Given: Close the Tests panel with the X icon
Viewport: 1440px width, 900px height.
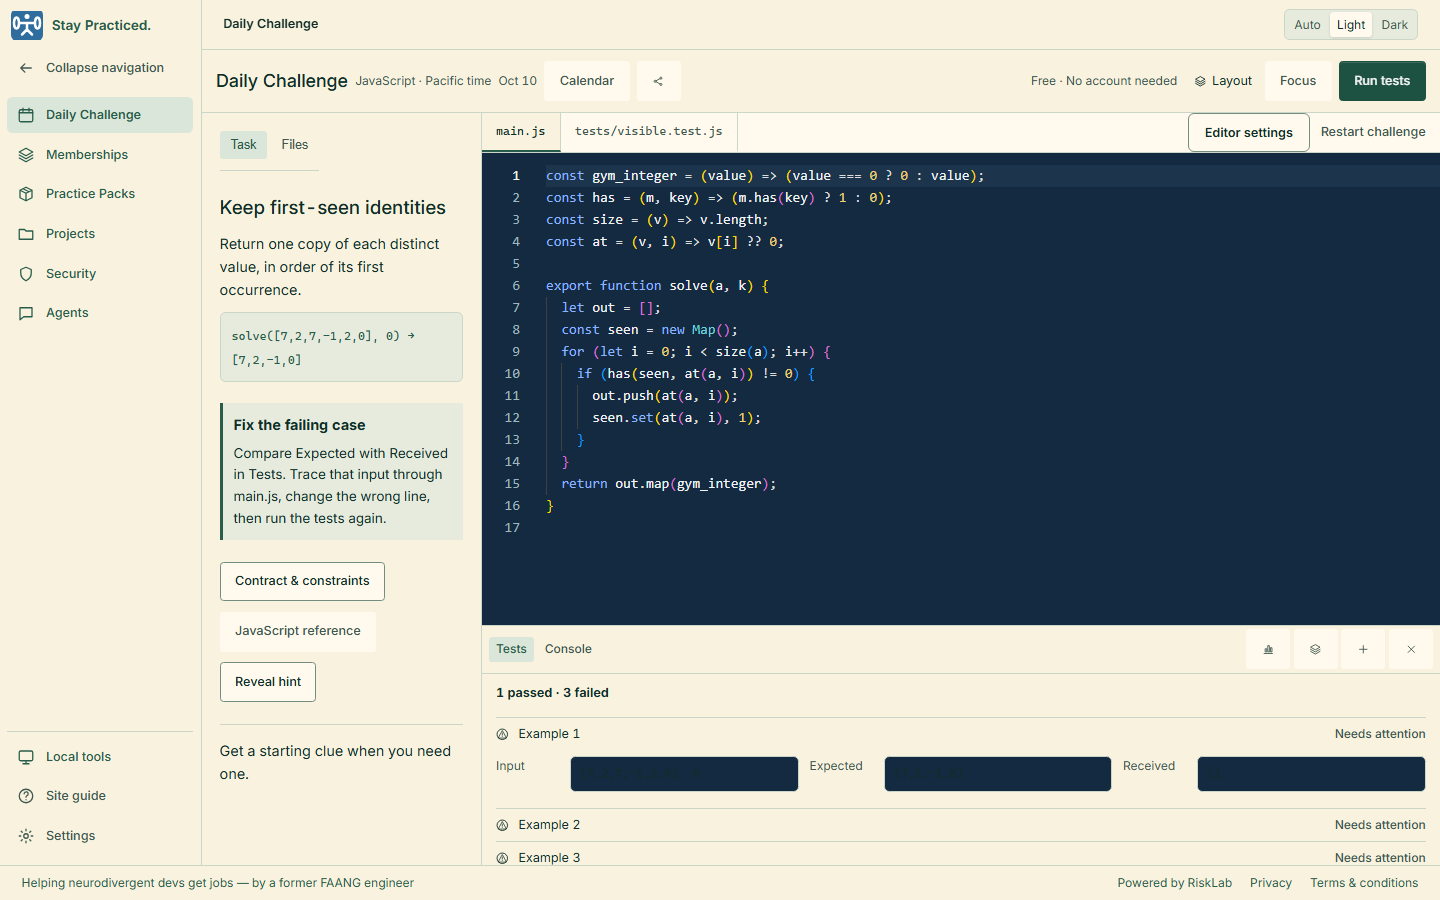Looking at the screenshot, I should point(1411,650).
